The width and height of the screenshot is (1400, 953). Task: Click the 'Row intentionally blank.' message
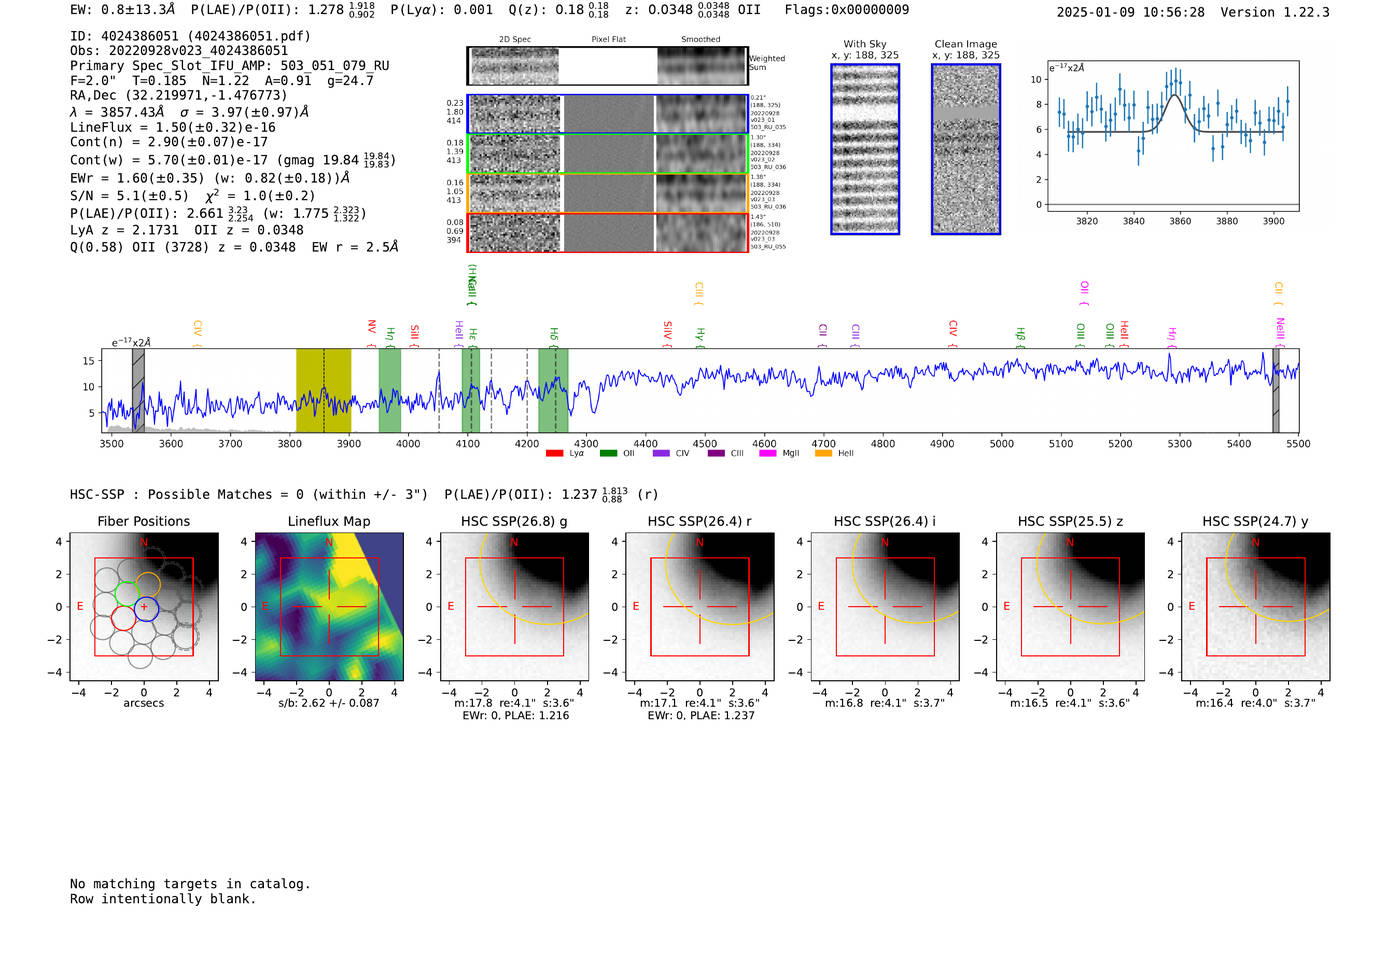pos(163,899)
